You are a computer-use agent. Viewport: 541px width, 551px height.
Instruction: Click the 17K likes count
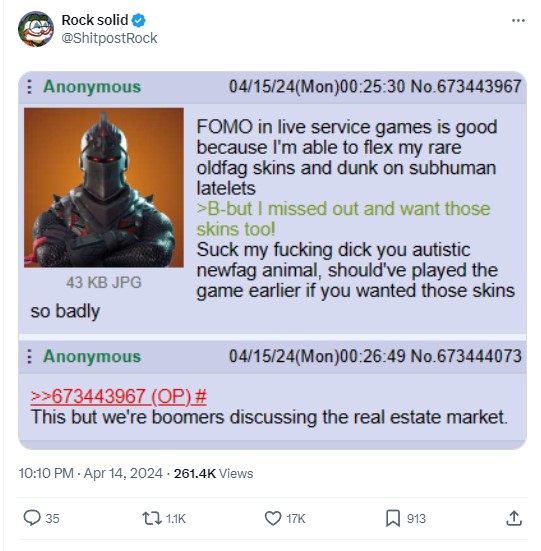click(x=296, y=519)
